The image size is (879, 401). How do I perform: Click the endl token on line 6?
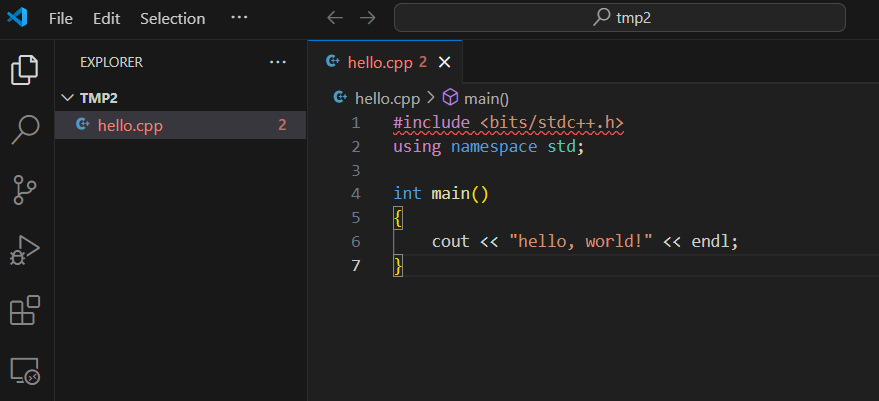click(x=710, y=242)
